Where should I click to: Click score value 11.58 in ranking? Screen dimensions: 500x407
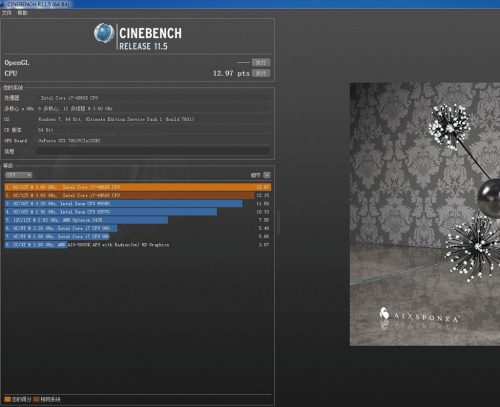click(263, 204)
